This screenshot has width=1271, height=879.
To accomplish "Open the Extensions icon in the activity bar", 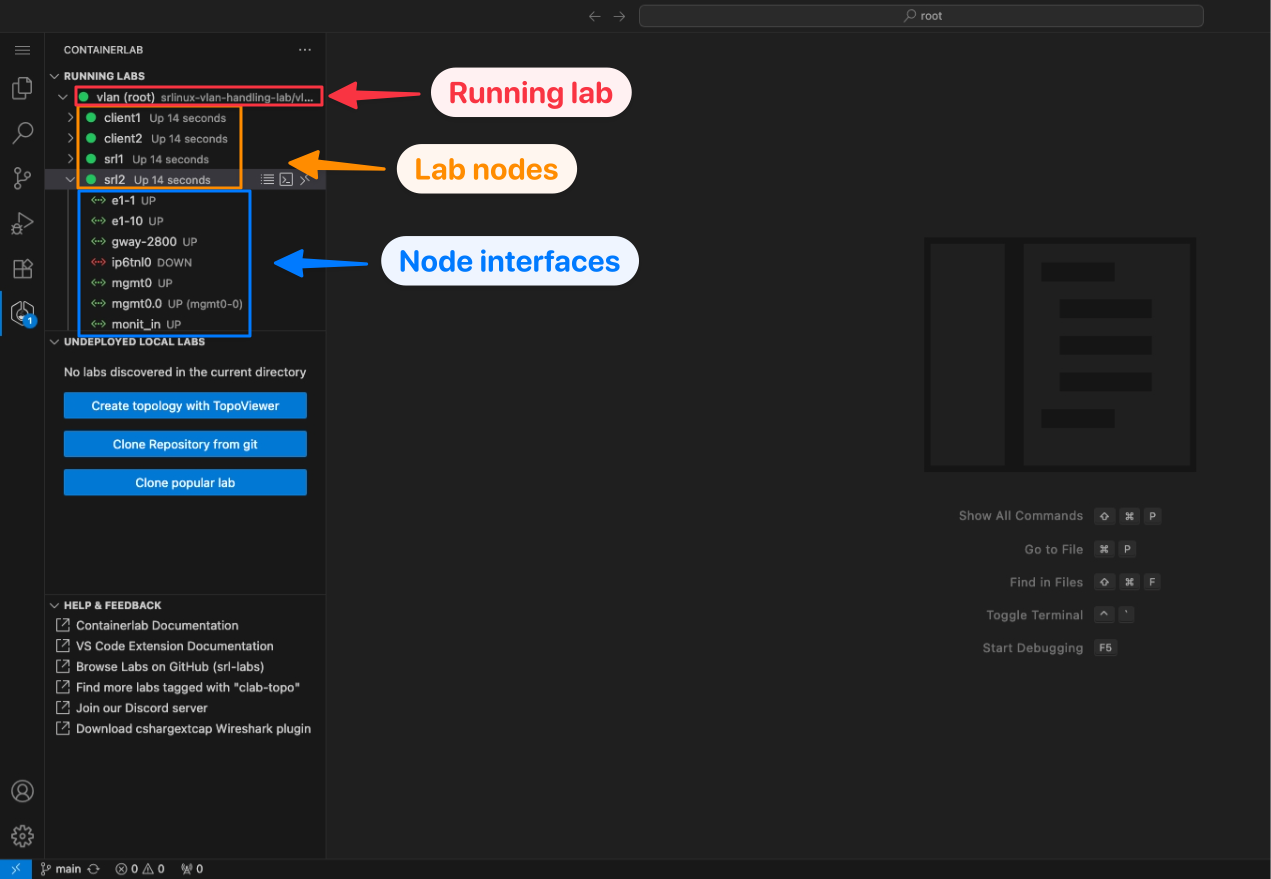I will click(x=22, y=268).
